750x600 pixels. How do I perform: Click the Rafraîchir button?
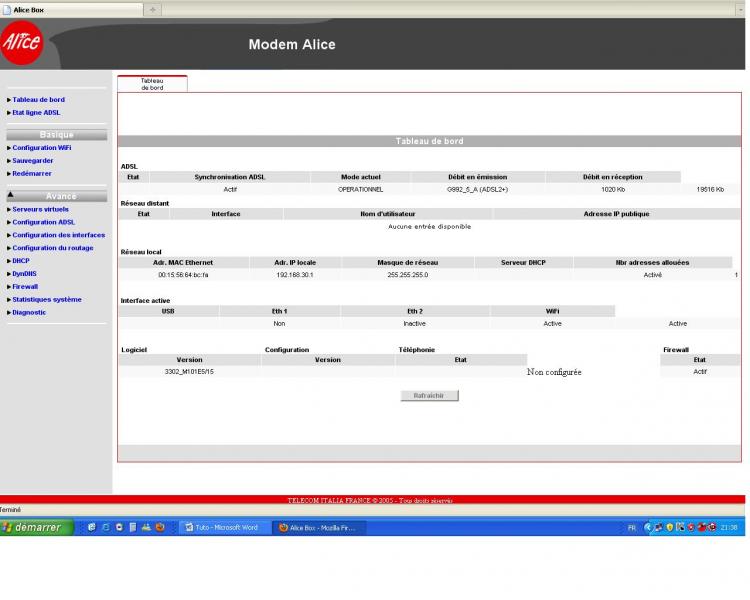429,395
